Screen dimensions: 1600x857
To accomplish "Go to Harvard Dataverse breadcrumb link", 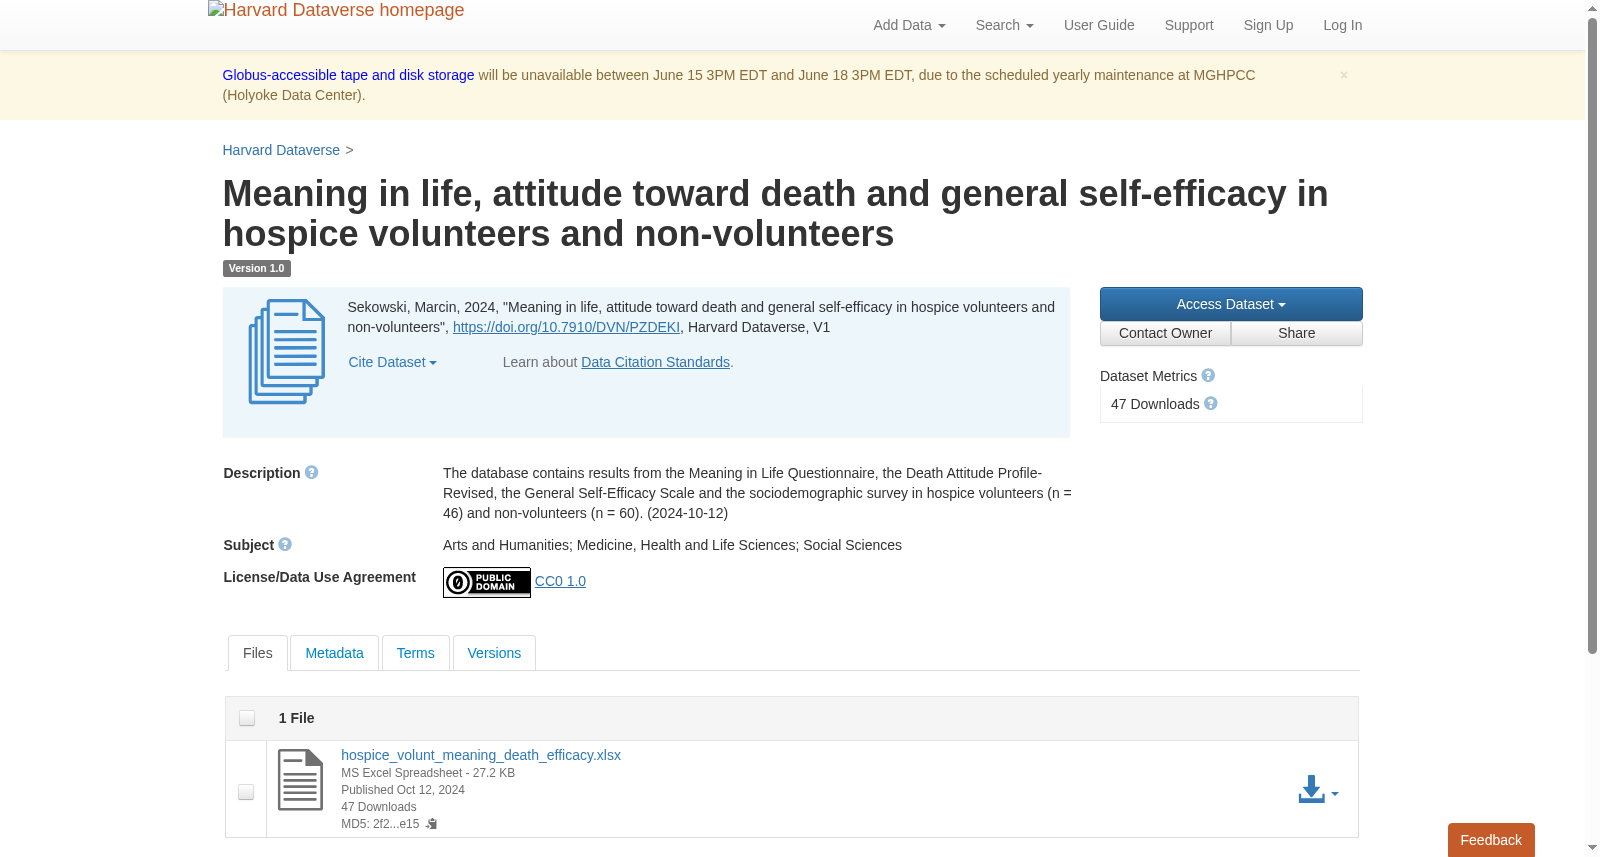I will tap(281, 150).
